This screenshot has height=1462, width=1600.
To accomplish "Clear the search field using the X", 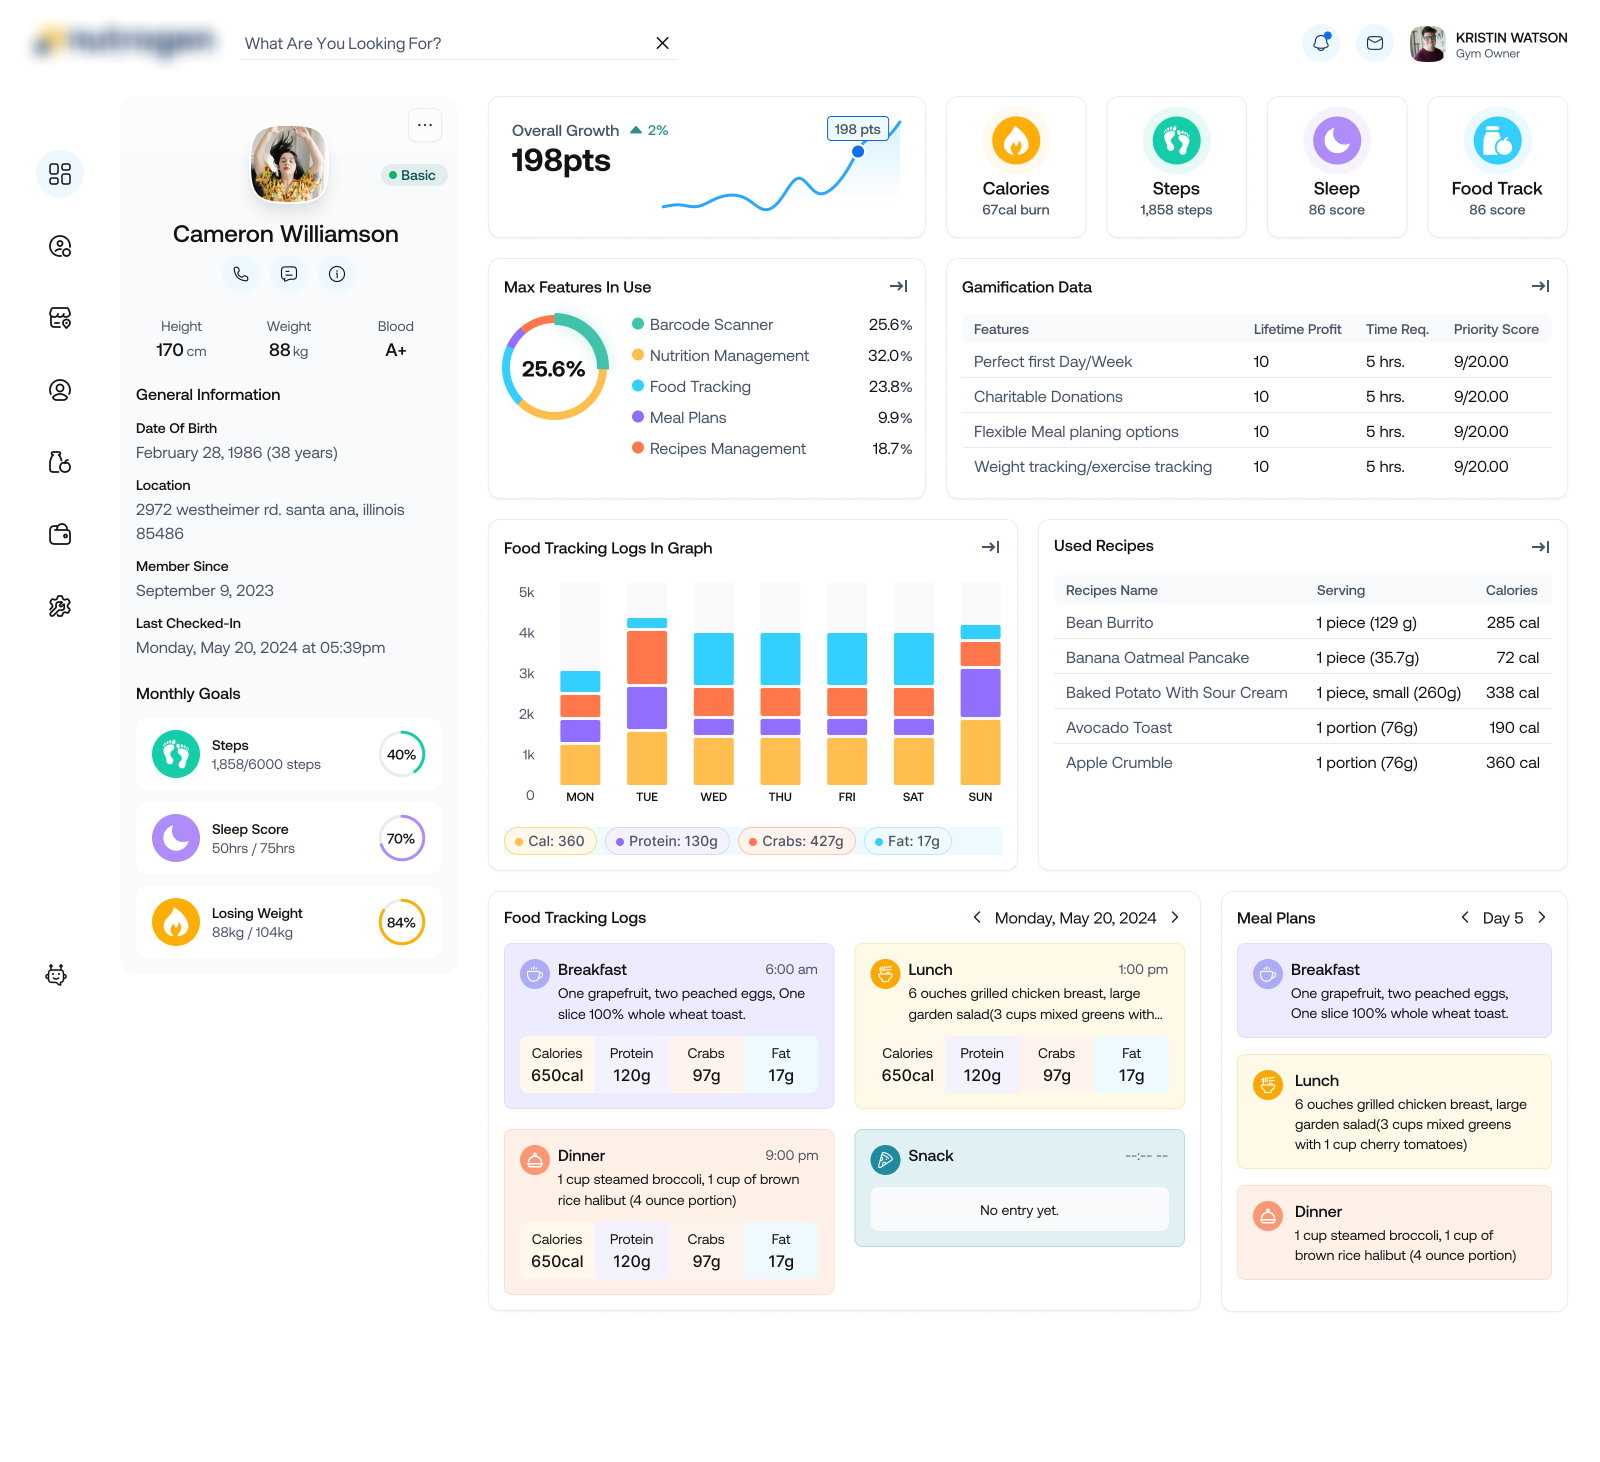I will click(662, 43).
